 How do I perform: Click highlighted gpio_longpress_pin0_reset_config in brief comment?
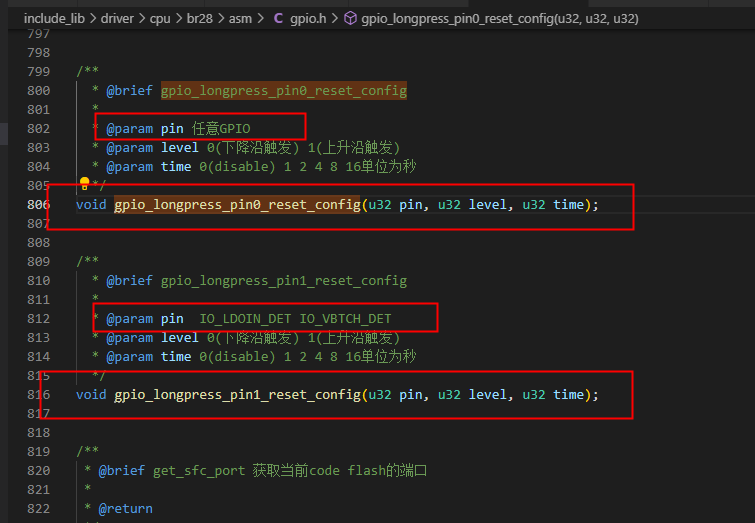284,91
